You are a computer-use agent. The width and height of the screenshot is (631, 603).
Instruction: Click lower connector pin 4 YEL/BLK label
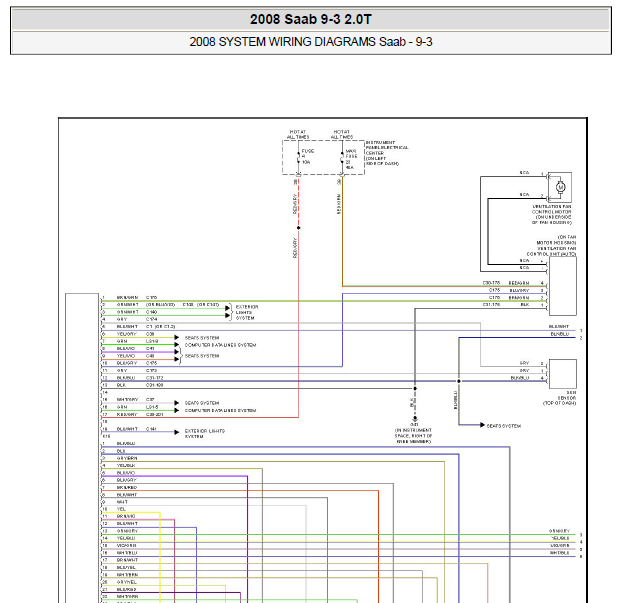[126, 465]
